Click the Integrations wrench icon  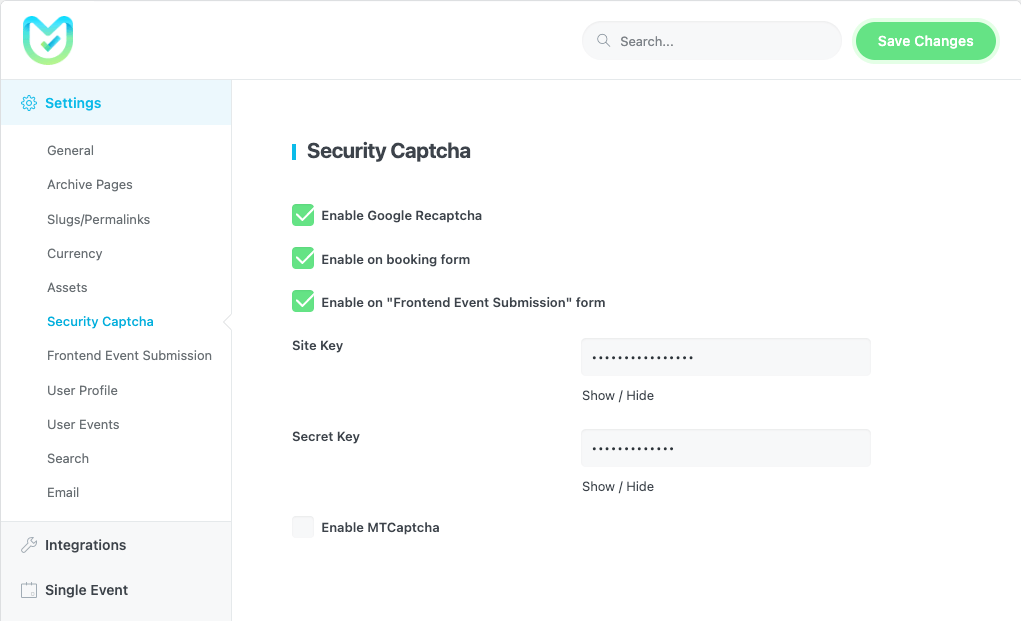point(29,545)
